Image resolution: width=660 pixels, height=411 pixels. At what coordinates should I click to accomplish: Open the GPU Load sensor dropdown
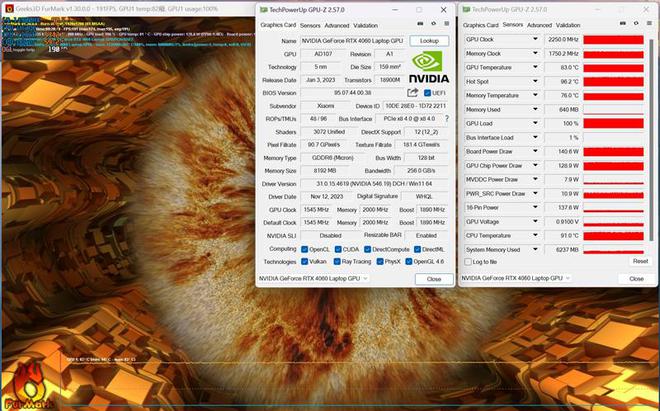coord(535,123)
